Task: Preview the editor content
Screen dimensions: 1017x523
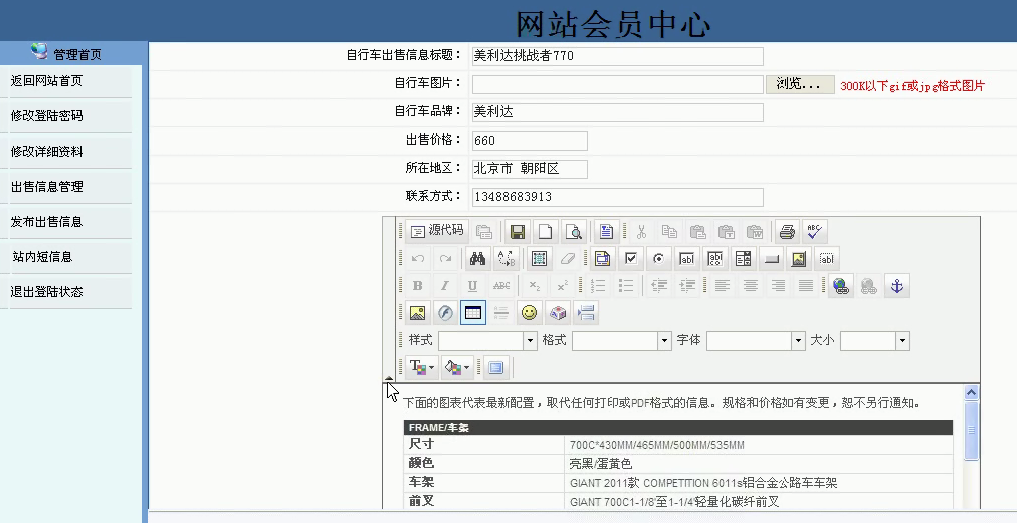Action: [x=573, y=232]
